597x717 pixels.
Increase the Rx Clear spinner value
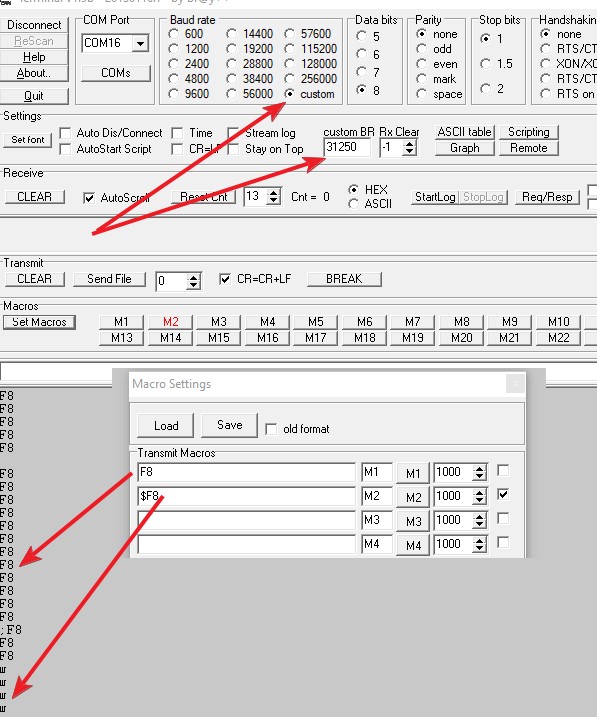(x=410, y=144)
